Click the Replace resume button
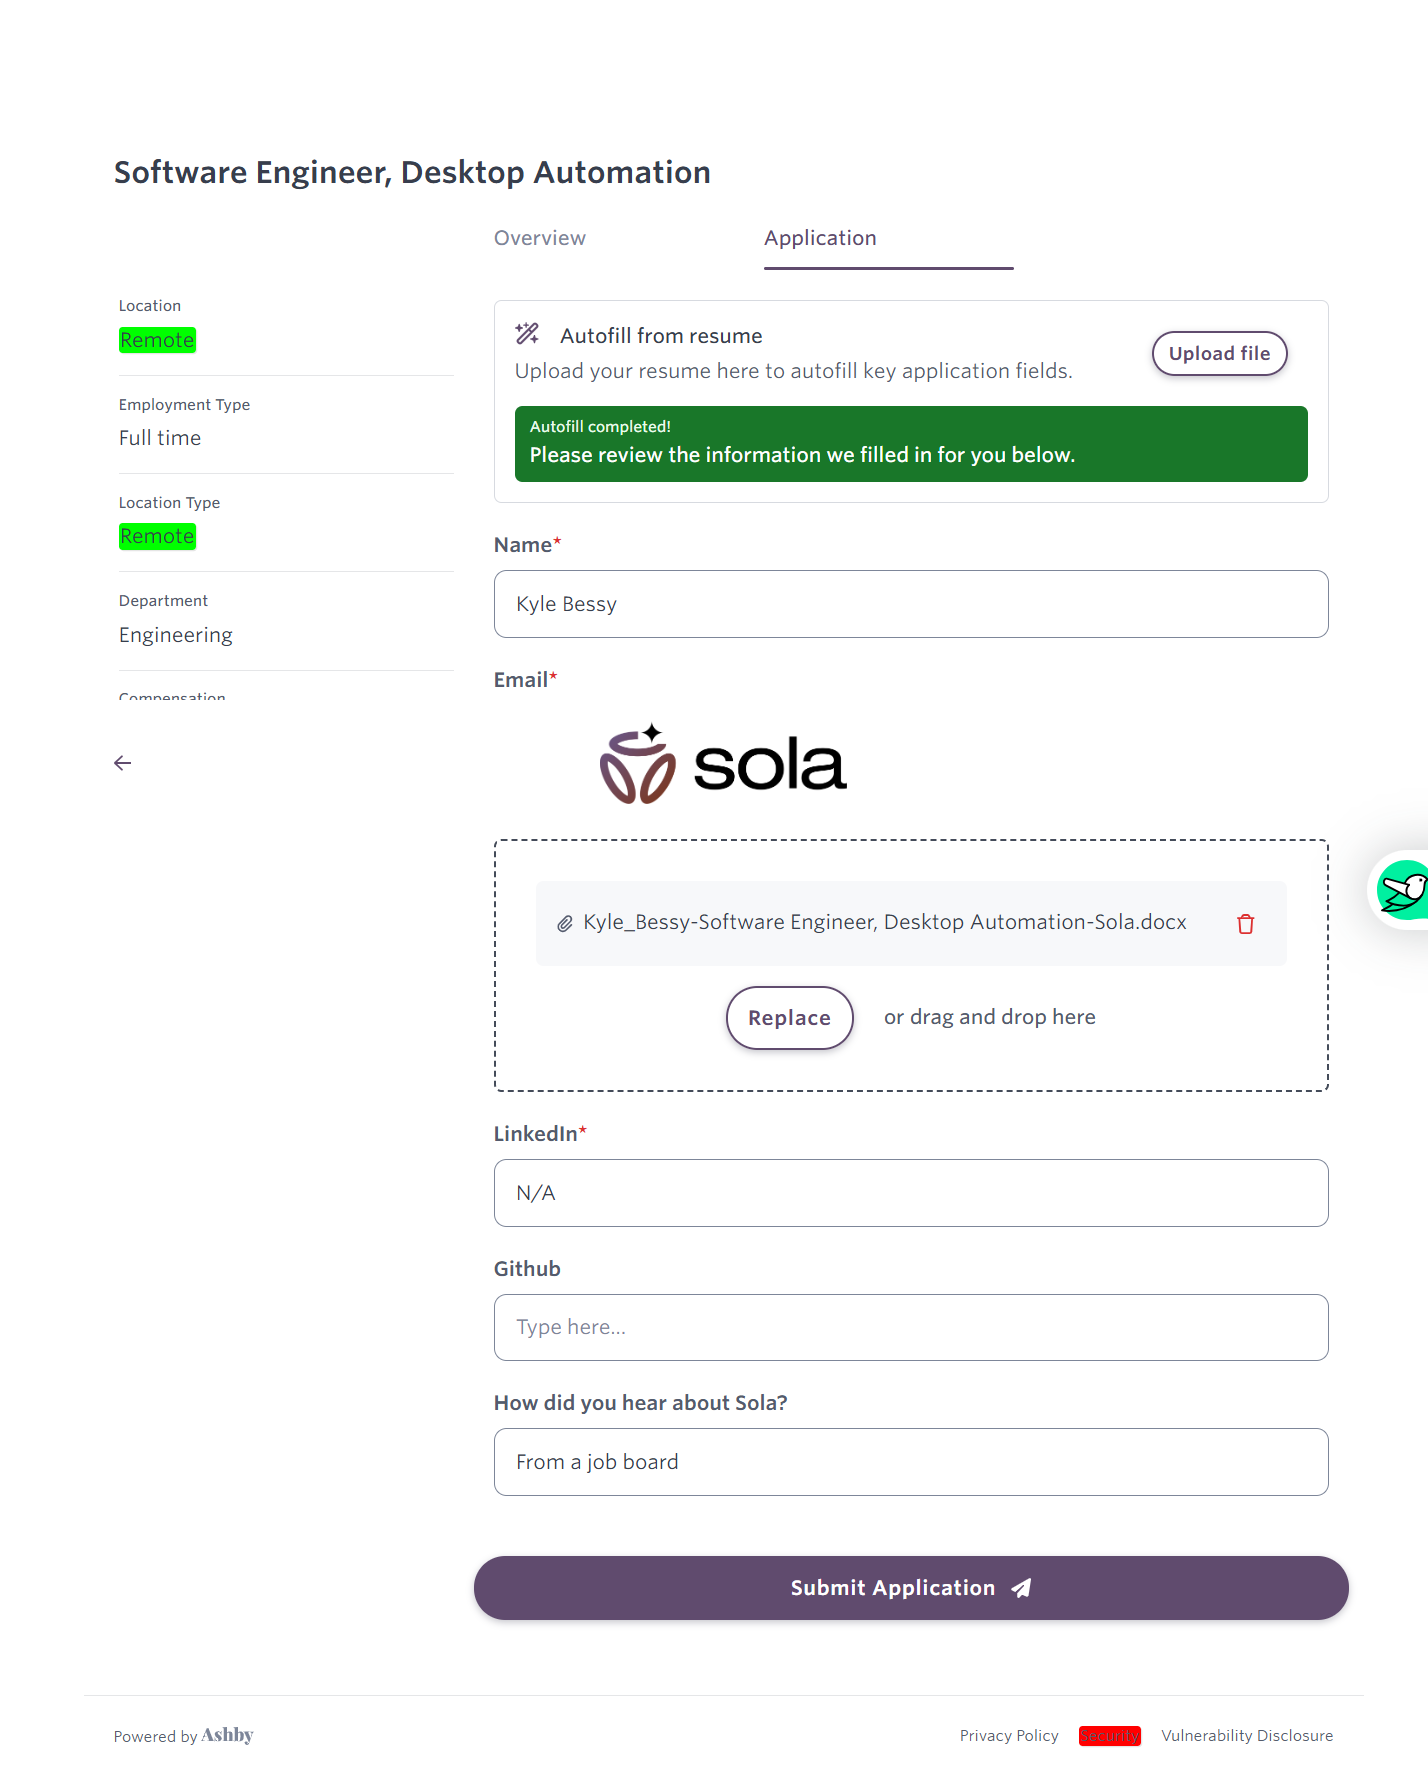The width and height of the screenshot is (1428, 1779). tap(789, 1018)
